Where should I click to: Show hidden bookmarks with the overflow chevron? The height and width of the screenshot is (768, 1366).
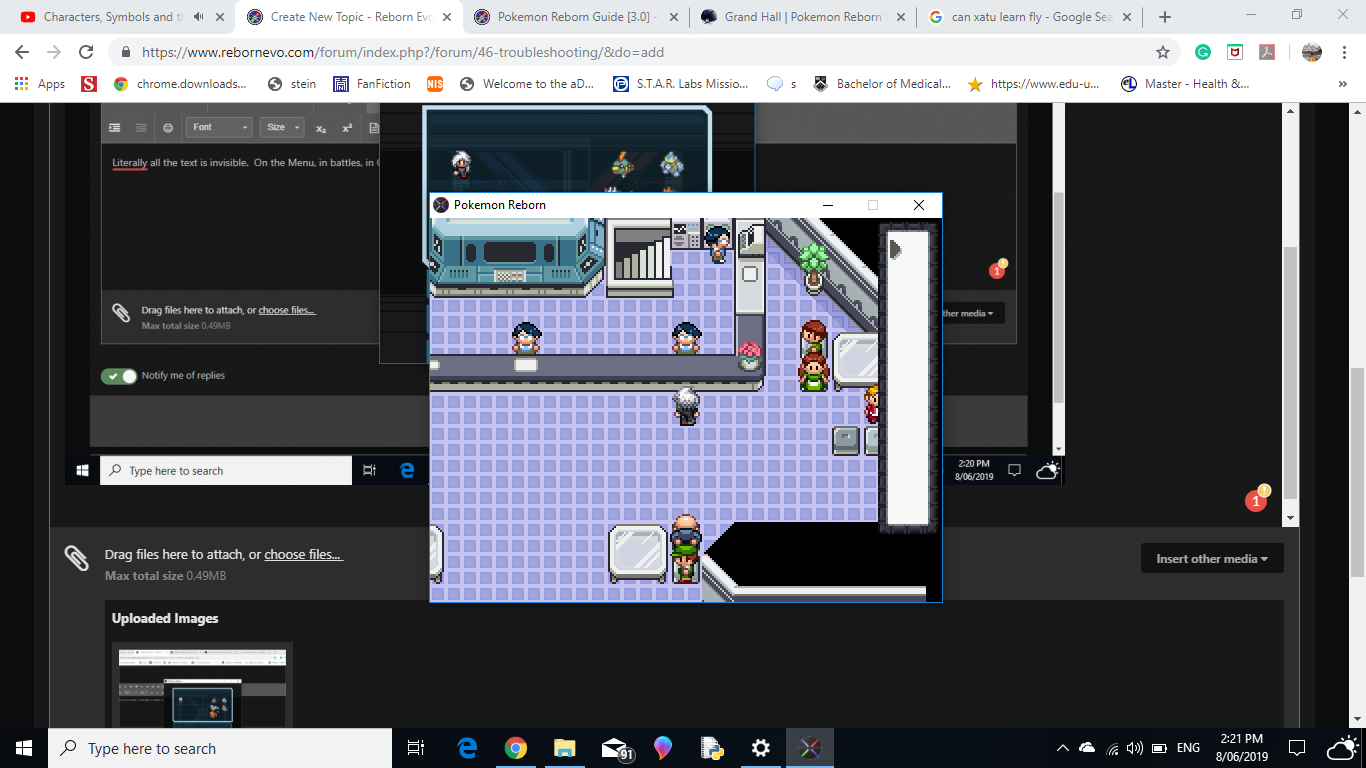[1342, 84]
